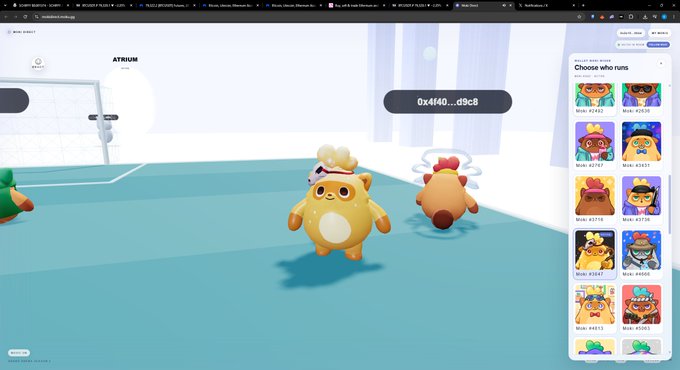680x370 pixels.
Task: Click the Music On button
Action: [x=19, y=353]
